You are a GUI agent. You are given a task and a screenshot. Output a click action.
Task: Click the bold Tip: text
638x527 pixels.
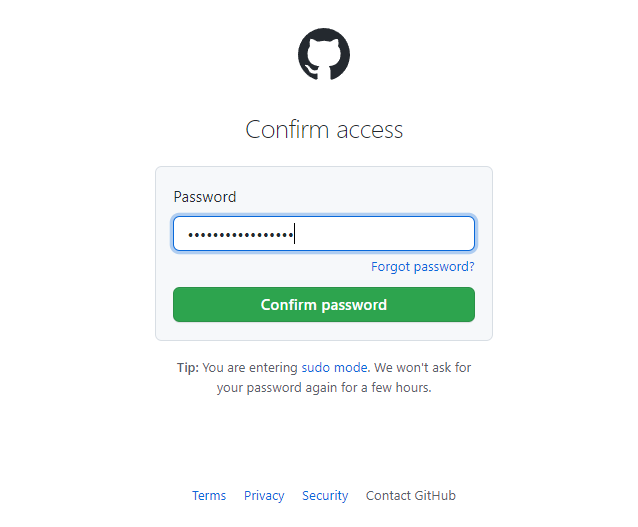[x=188, y=367]
